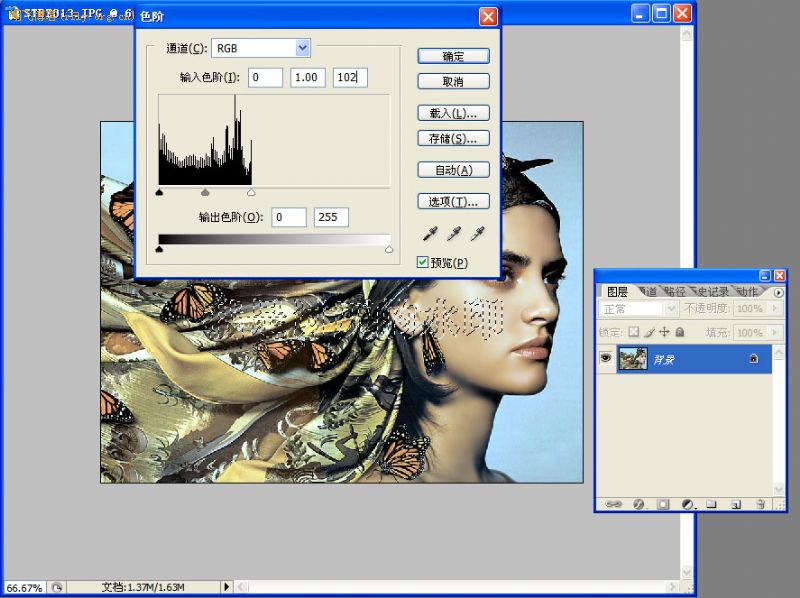Toggle the lock position icon
Image resolution: width=800 pixels, height=598 pixels.
click(x=664, y=332)
